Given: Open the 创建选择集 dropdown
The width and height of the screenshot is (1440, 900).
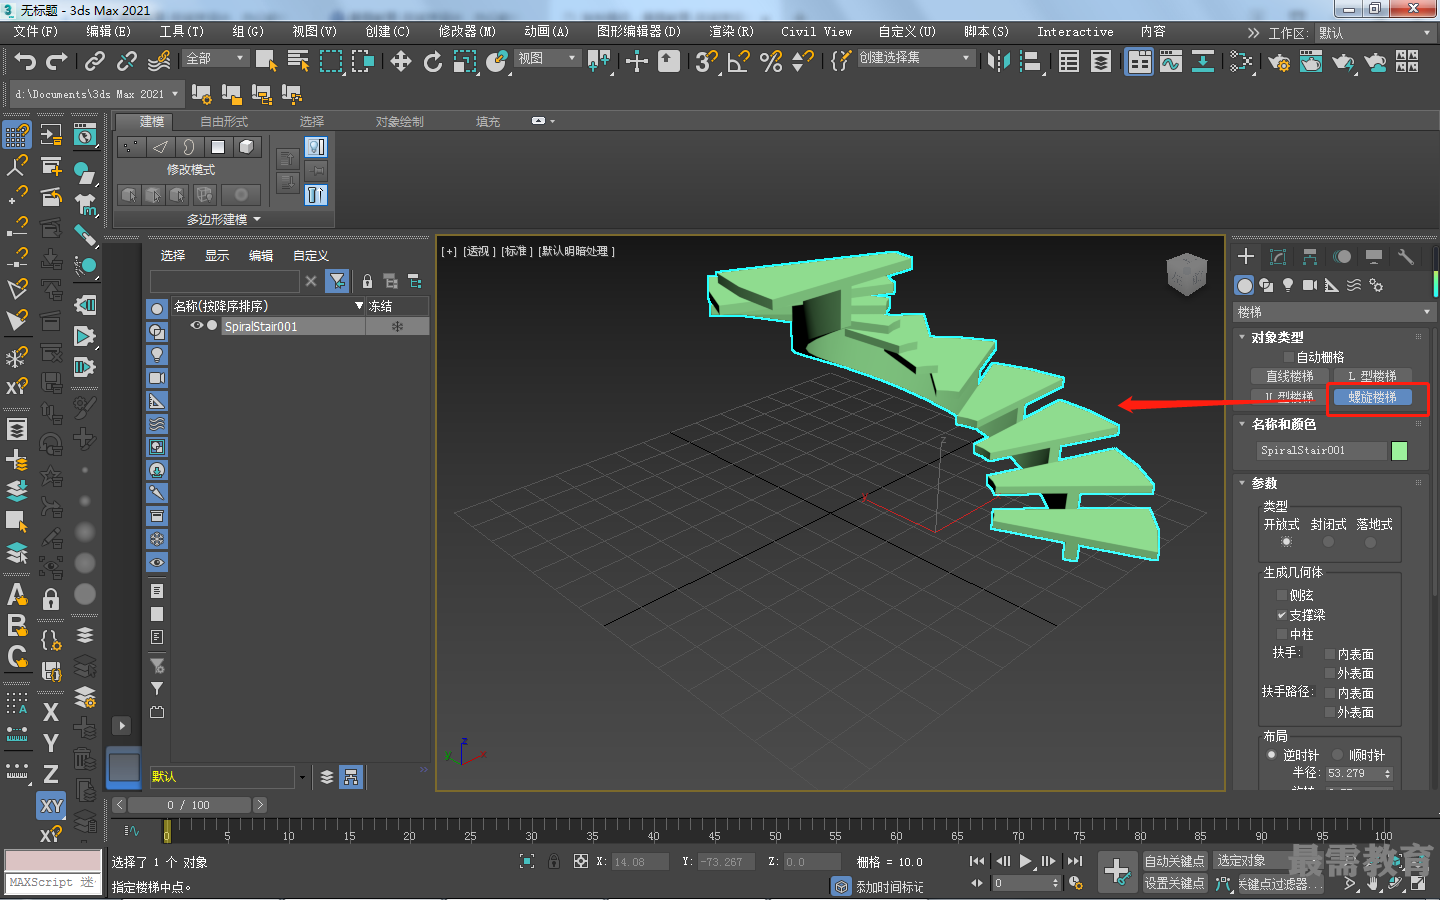Looking at the screenshot, I should [915, 58].
